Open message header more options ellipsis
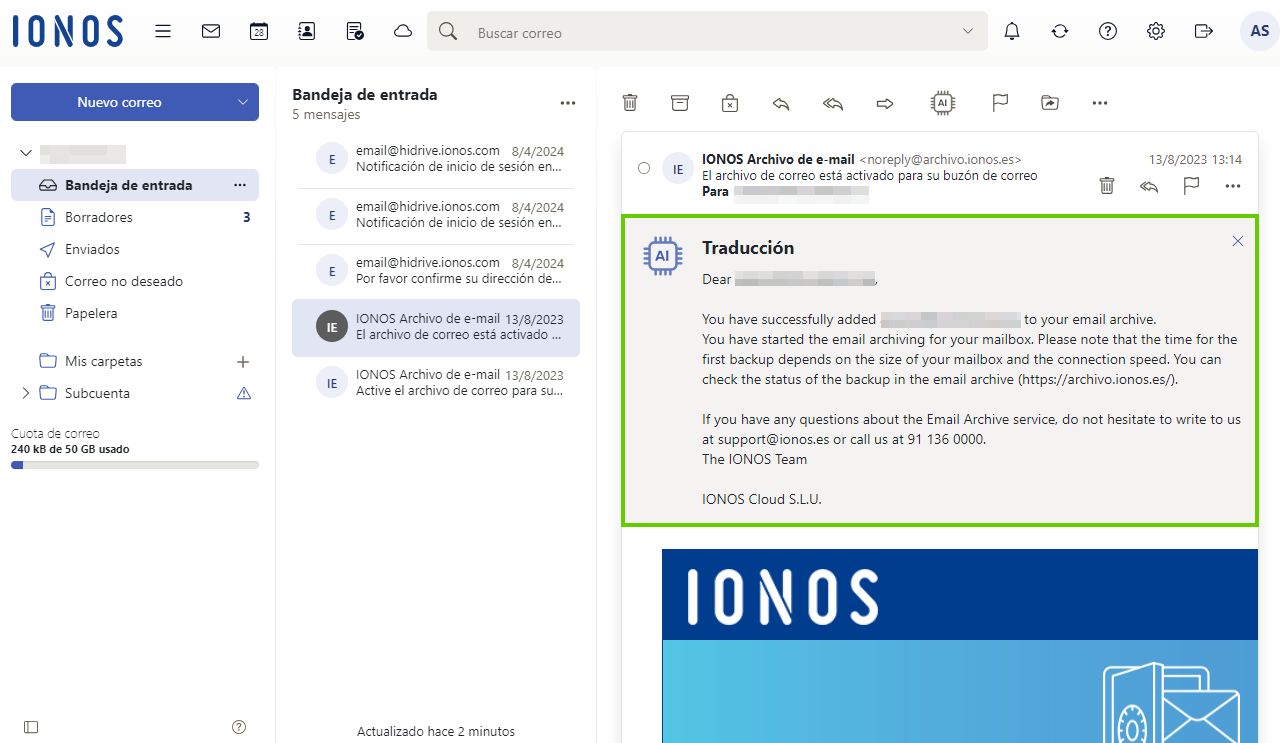1280x743 pixels. tap(1233, 185)
